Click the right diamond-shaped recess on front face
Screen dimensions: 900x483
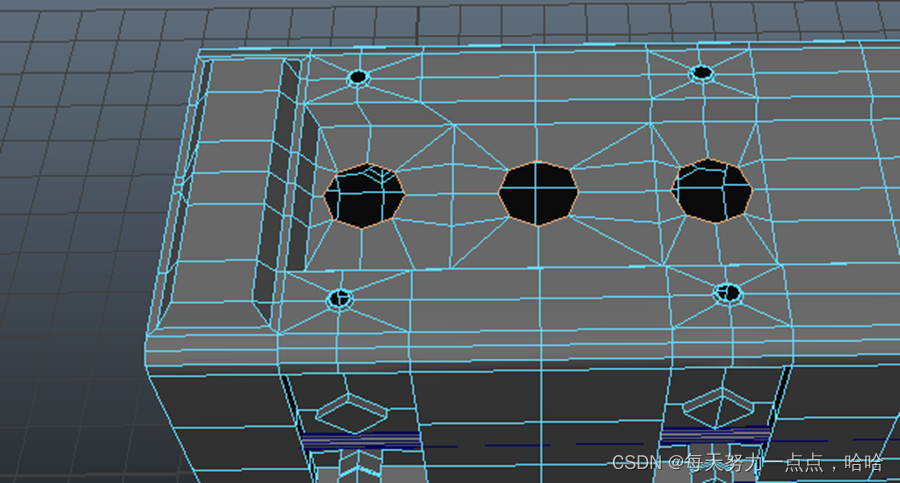(x=718, y=407)
